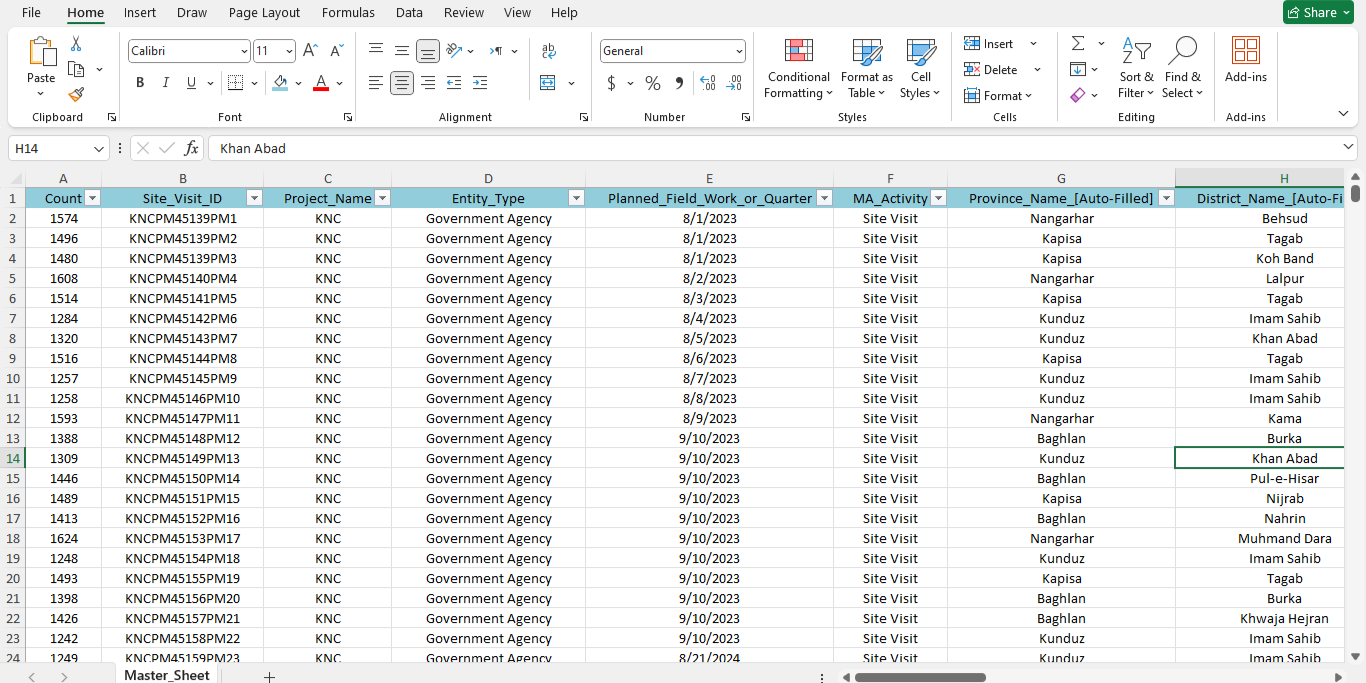Screen dimensions: 1366x683
Task: Open the File menu
Action: [x=31, y=13]
